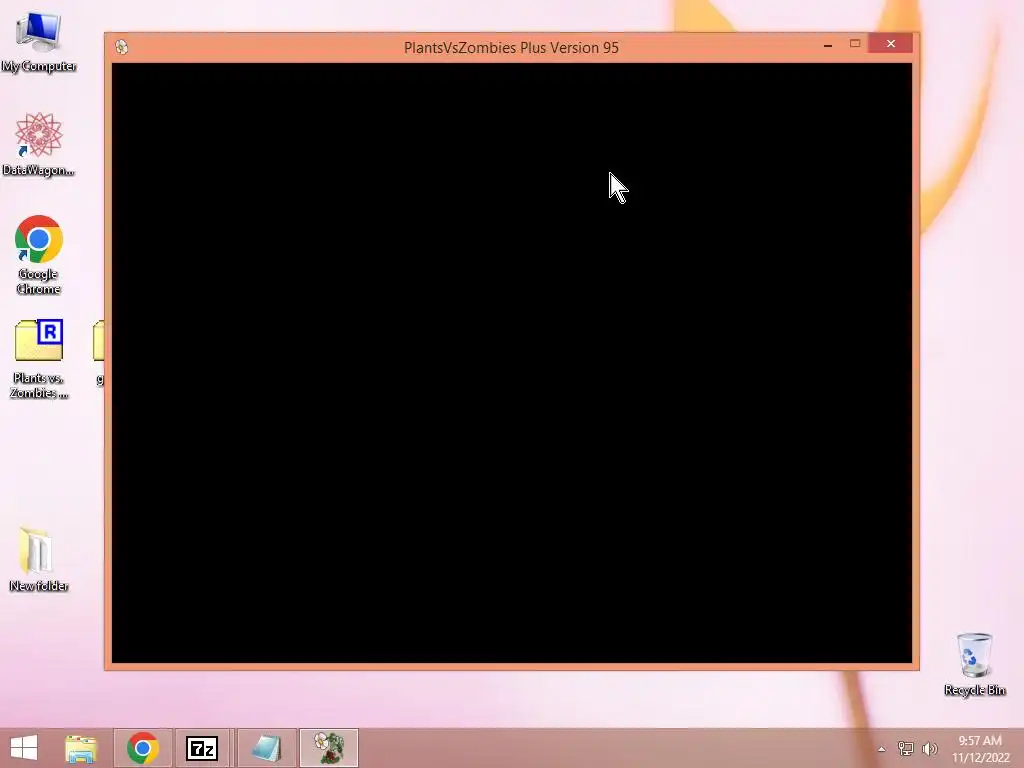Maximize the PlantsVsZombies Plus window

[855, 44]
